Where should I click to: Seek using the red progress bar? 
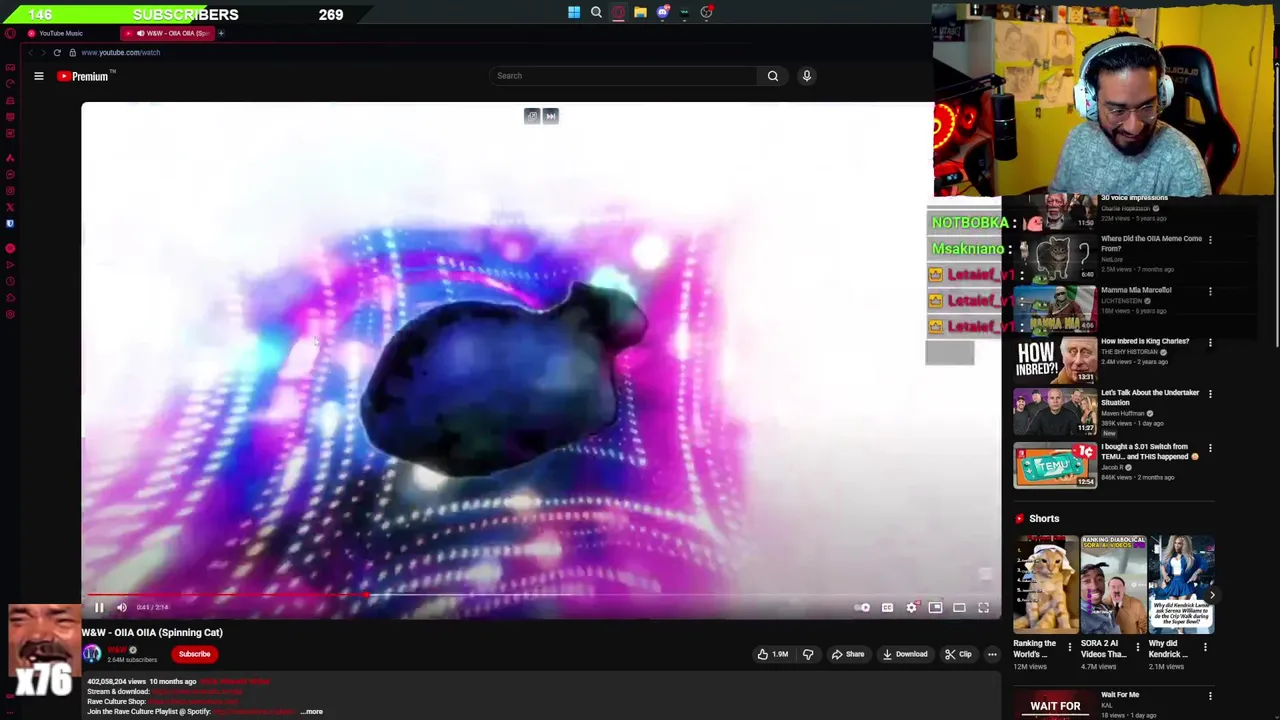click(540, 595)
